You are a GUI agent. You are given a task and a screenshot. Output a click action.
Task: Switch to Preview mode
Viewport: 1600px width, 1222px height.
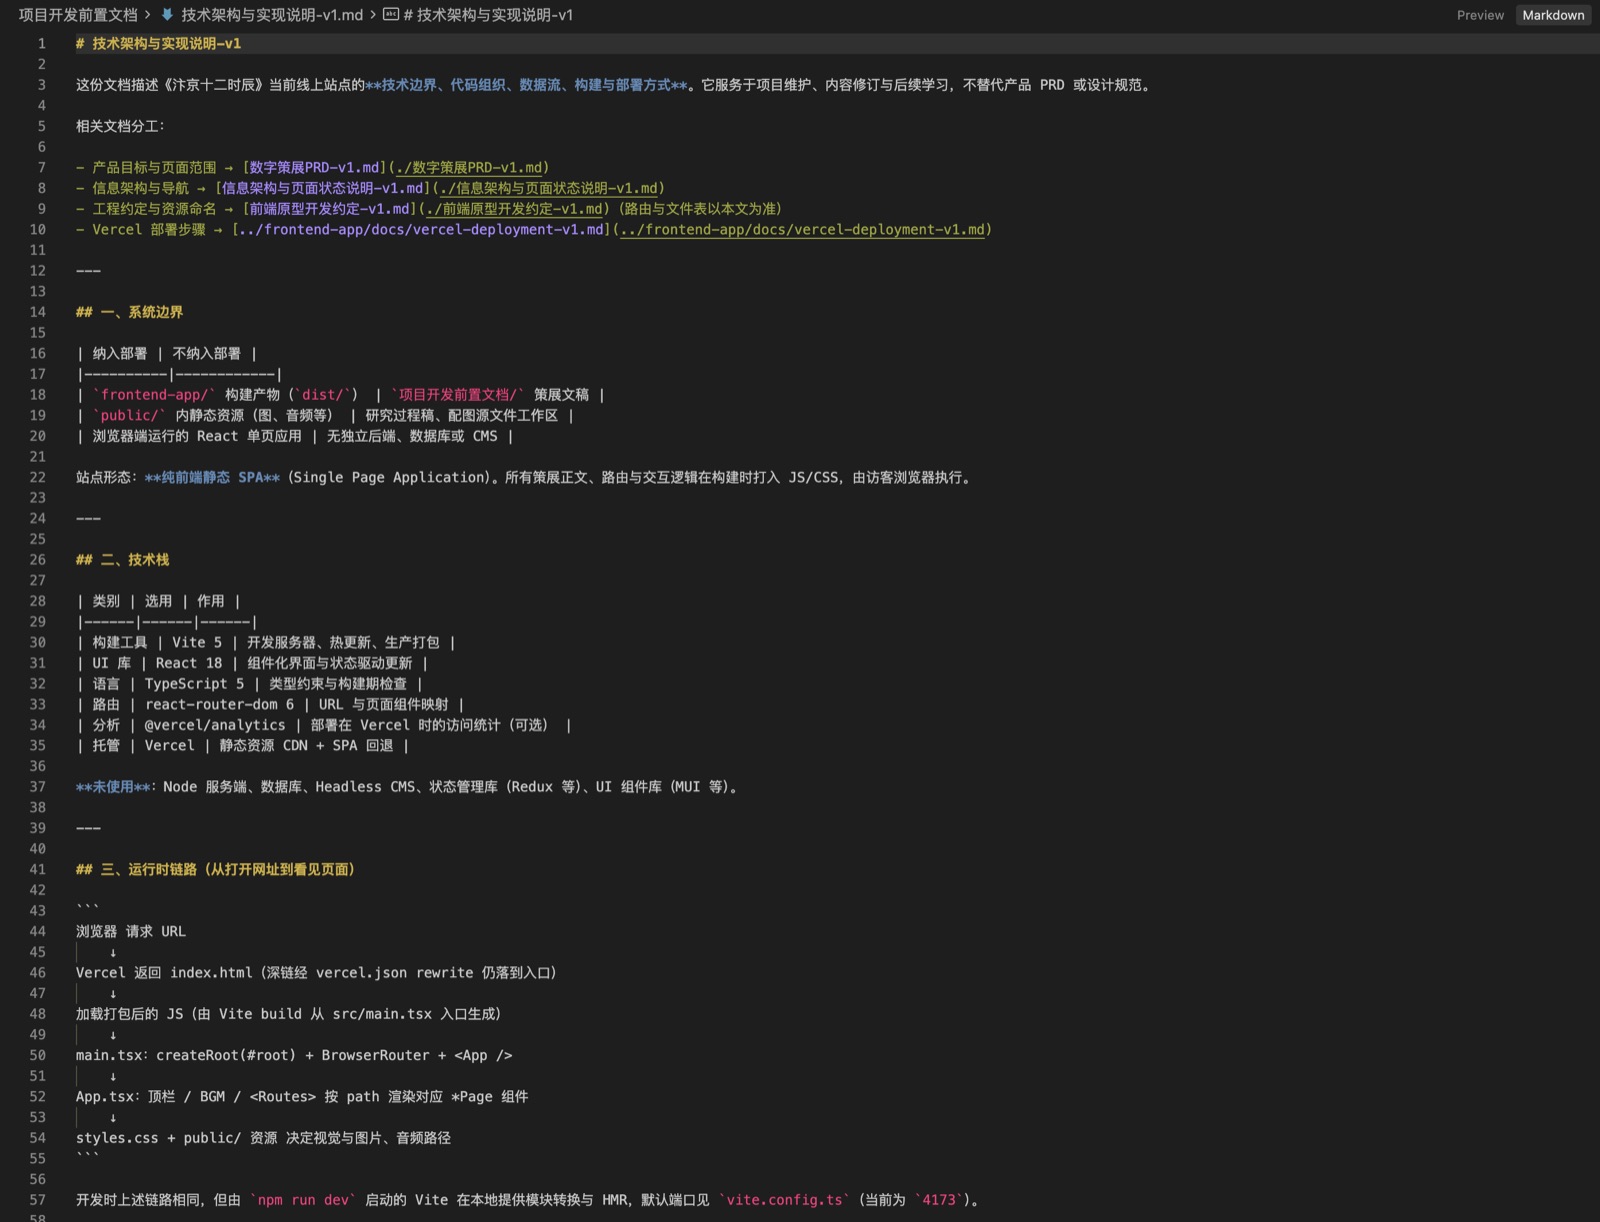(1479, 15)
